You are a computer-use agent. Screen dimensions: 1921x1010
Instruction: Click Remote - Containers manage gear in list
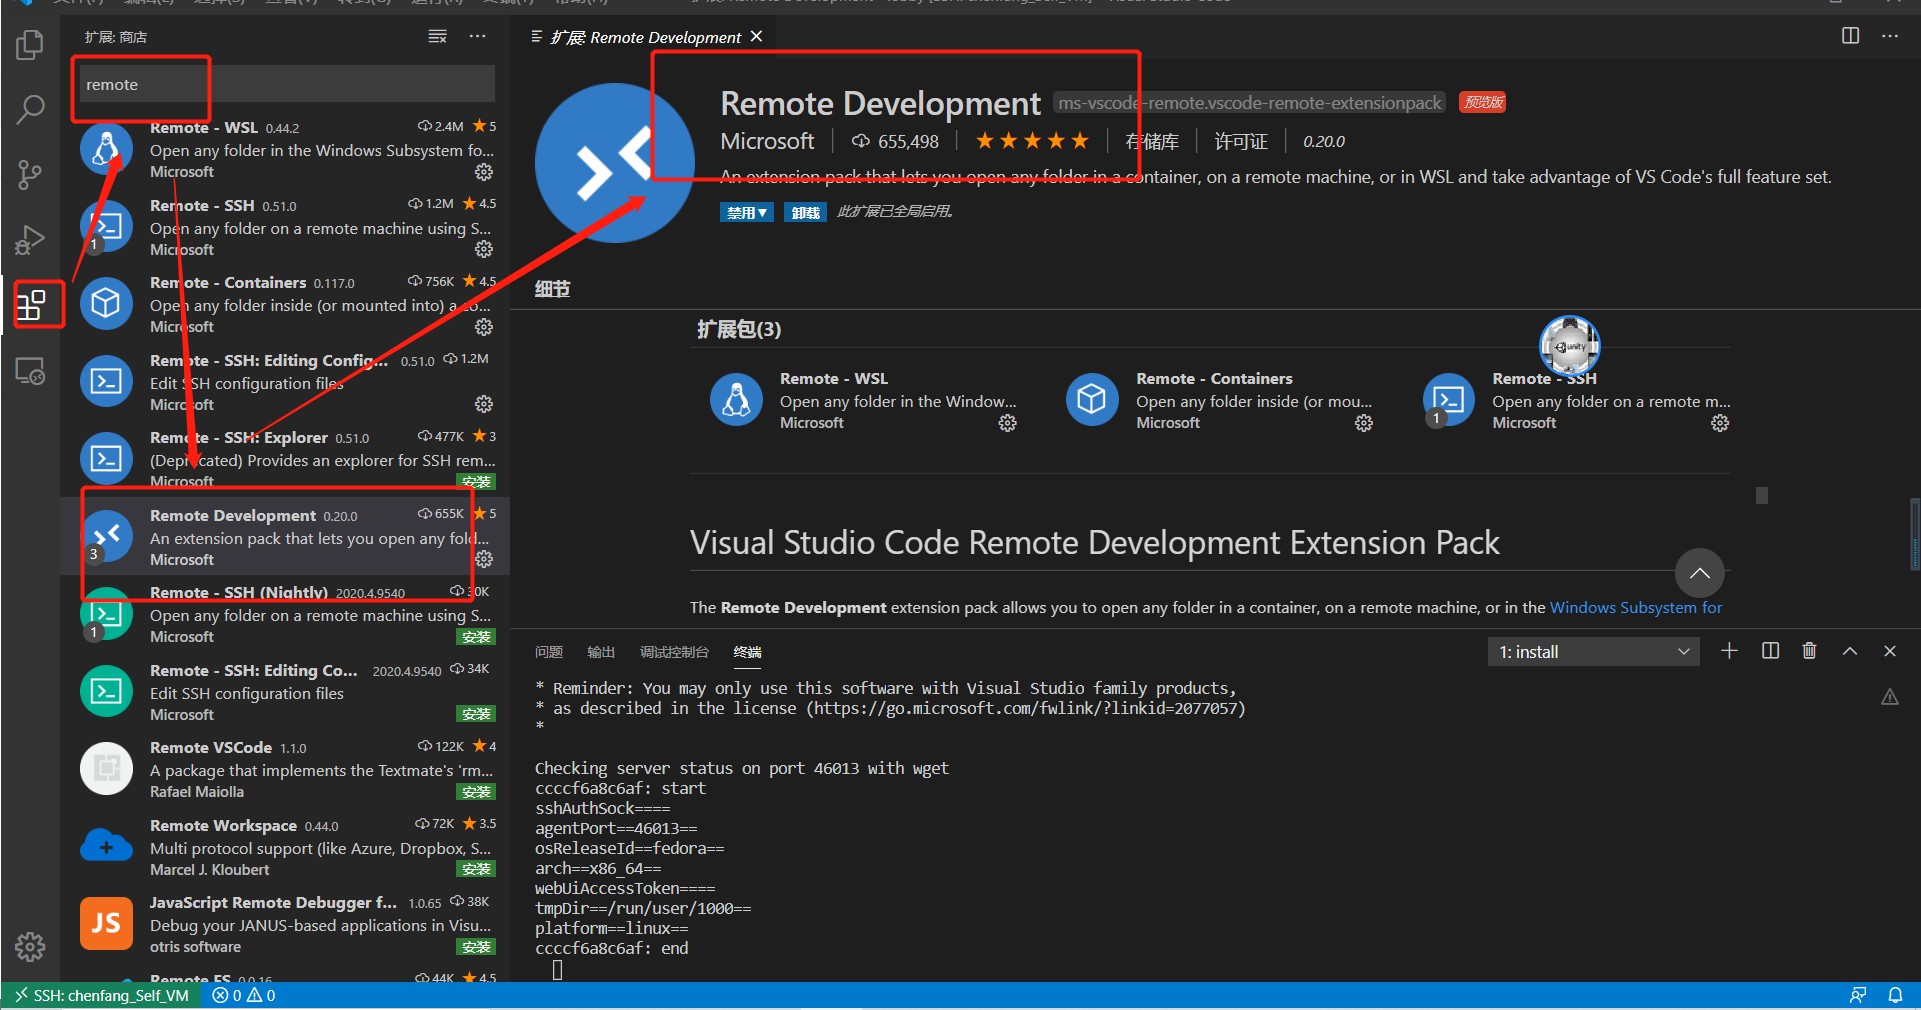pos(484,327)
